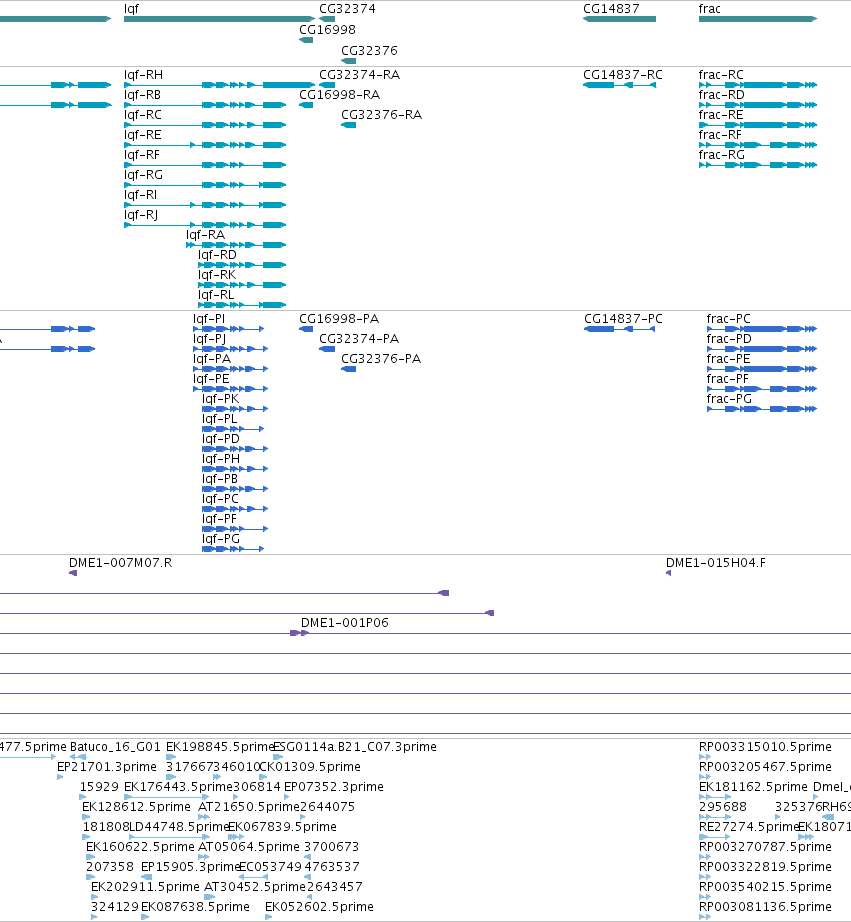
Task: Click the frac-RC transcript label
Action: (x=721, y=75)
